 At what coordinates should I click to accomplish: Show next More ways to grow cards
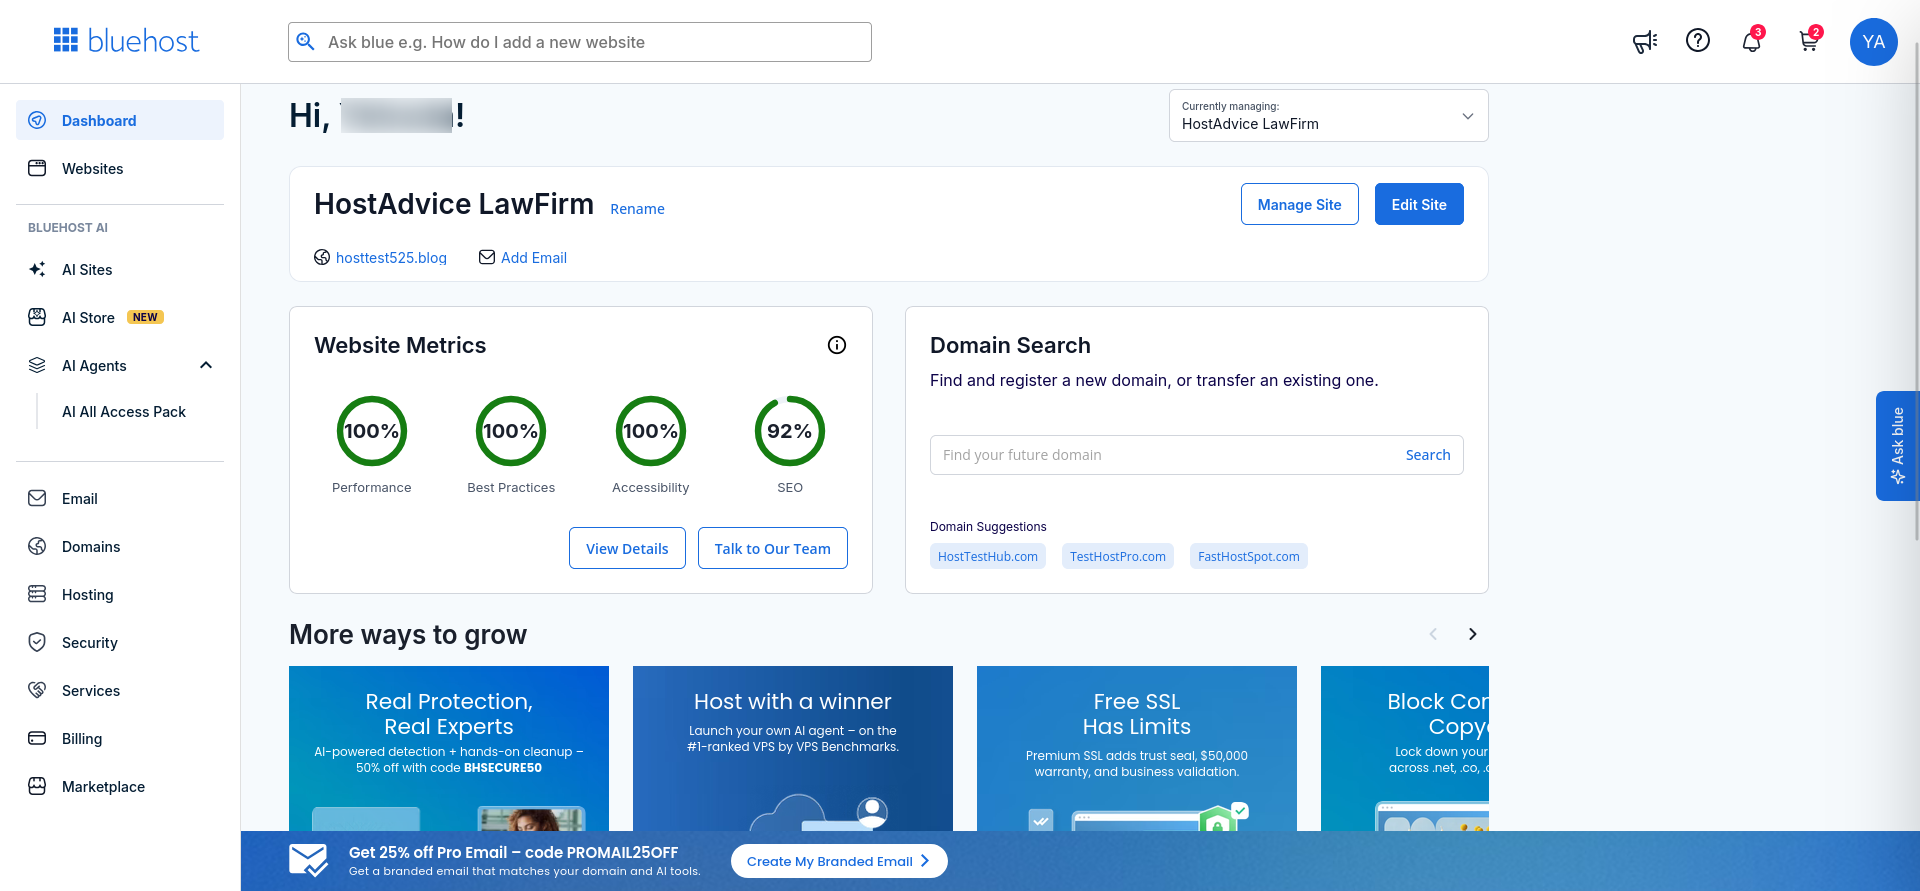(1472, 634)
